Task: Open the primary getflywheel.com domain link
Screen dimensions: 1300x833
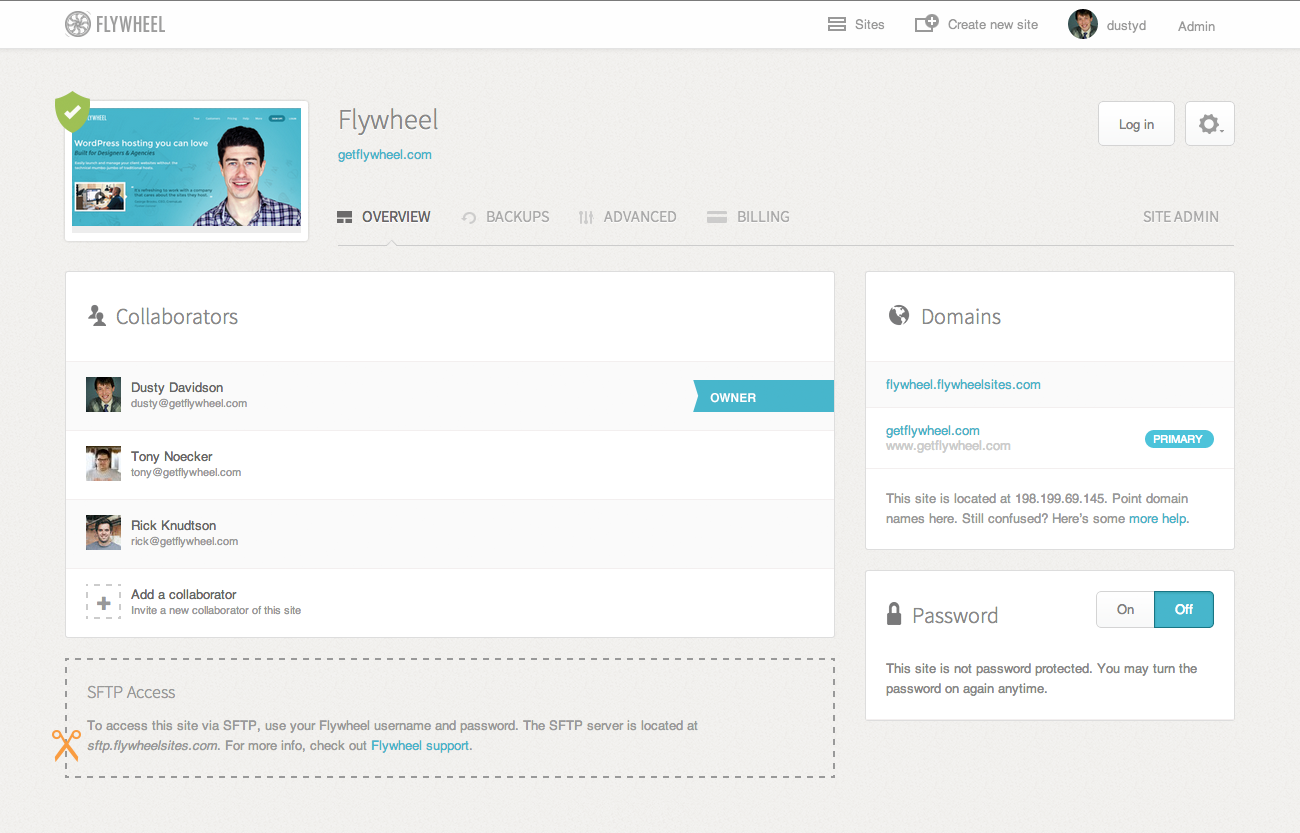Action: [x=933, y=431]
